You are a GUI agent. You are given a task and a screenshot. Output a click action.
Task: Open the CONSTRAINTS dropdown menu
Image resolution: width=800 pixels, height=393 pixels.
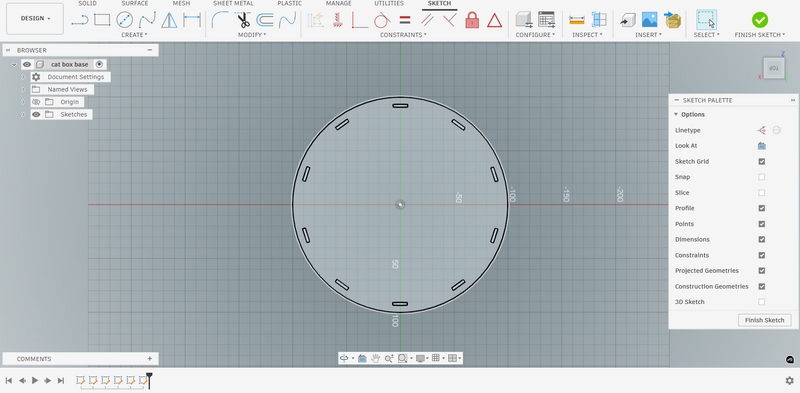coord(404,35)
